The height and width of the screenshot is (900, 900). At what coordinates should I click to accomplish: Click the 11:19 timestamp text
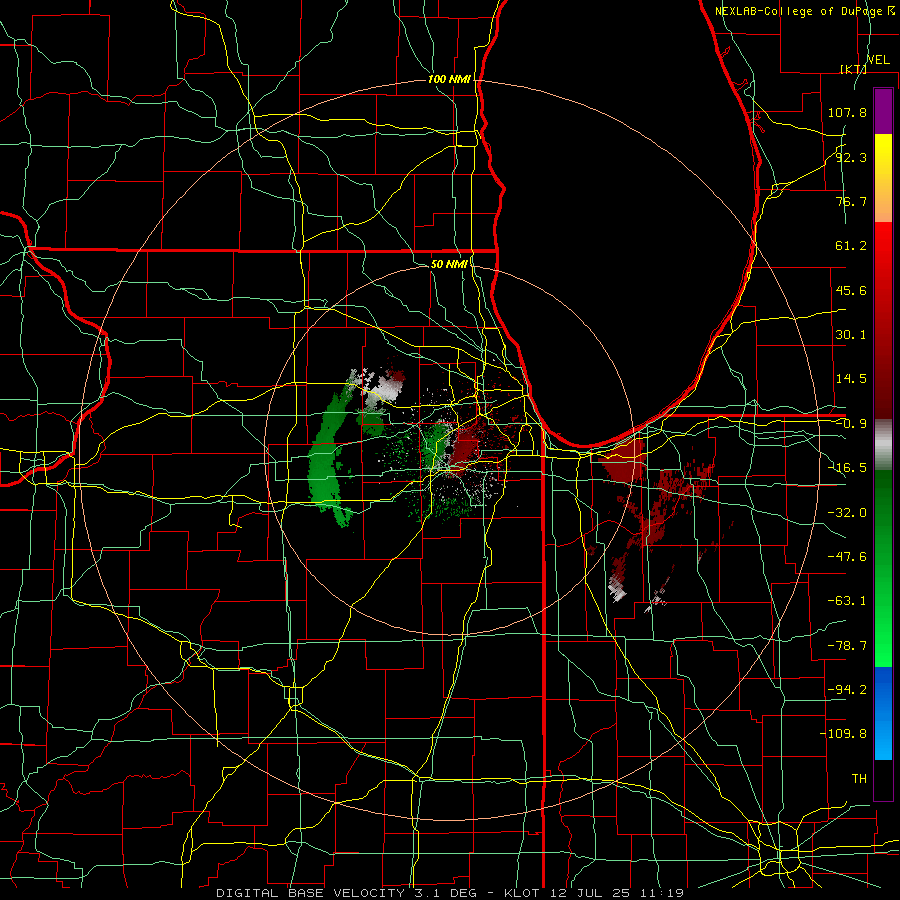point(664,893)
